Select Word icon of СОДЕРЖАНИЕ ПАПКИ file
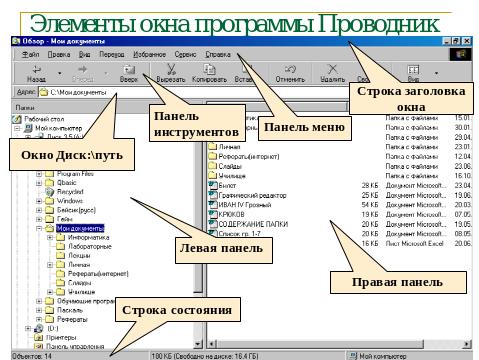Screen dimensions: 479x360 pyautogui.click(x=213, y=224)
